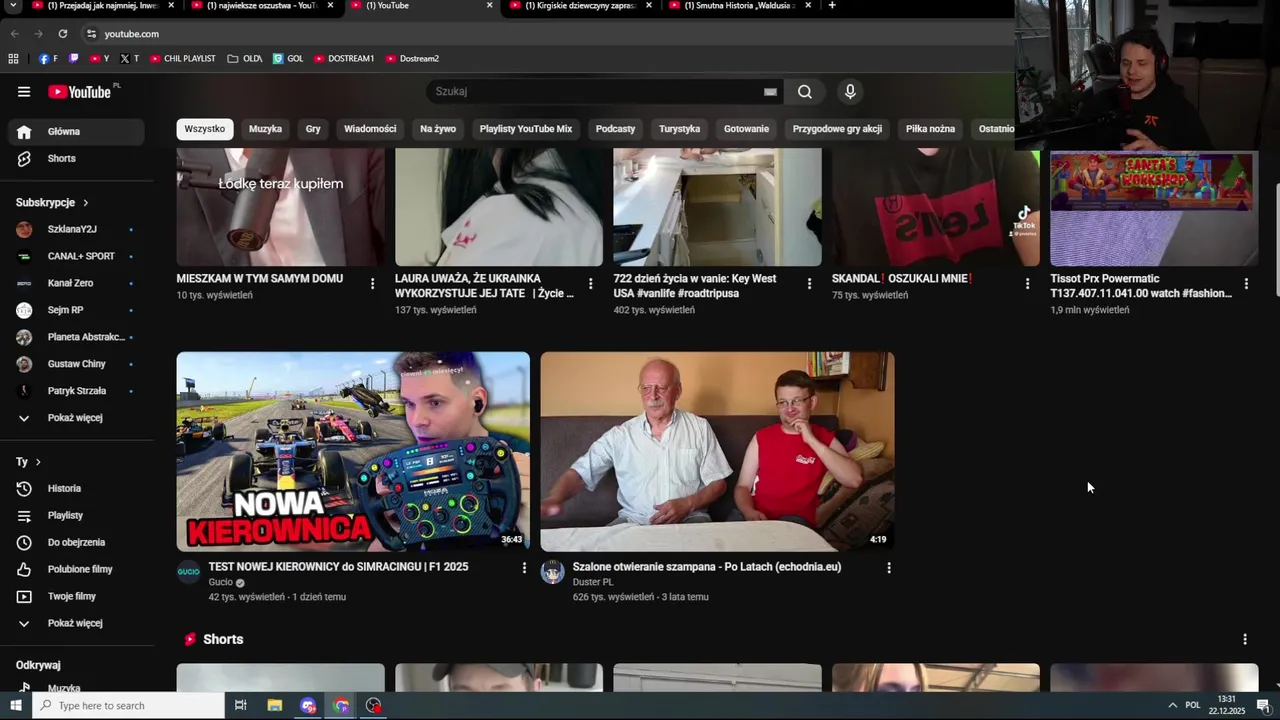Open Task View on the taskbar
The image size is (1280, 720).
(x=240, y=706)
